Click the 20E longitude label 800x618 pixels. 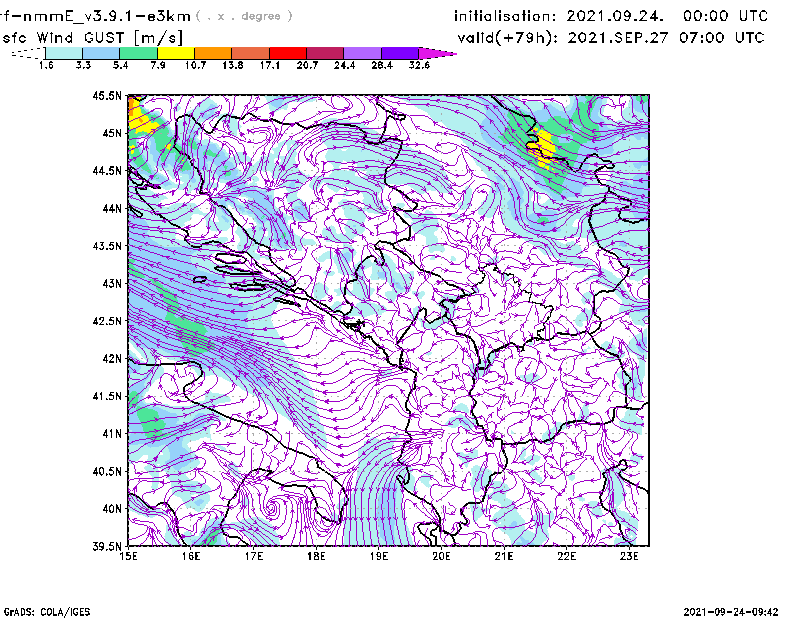(441, 556)
